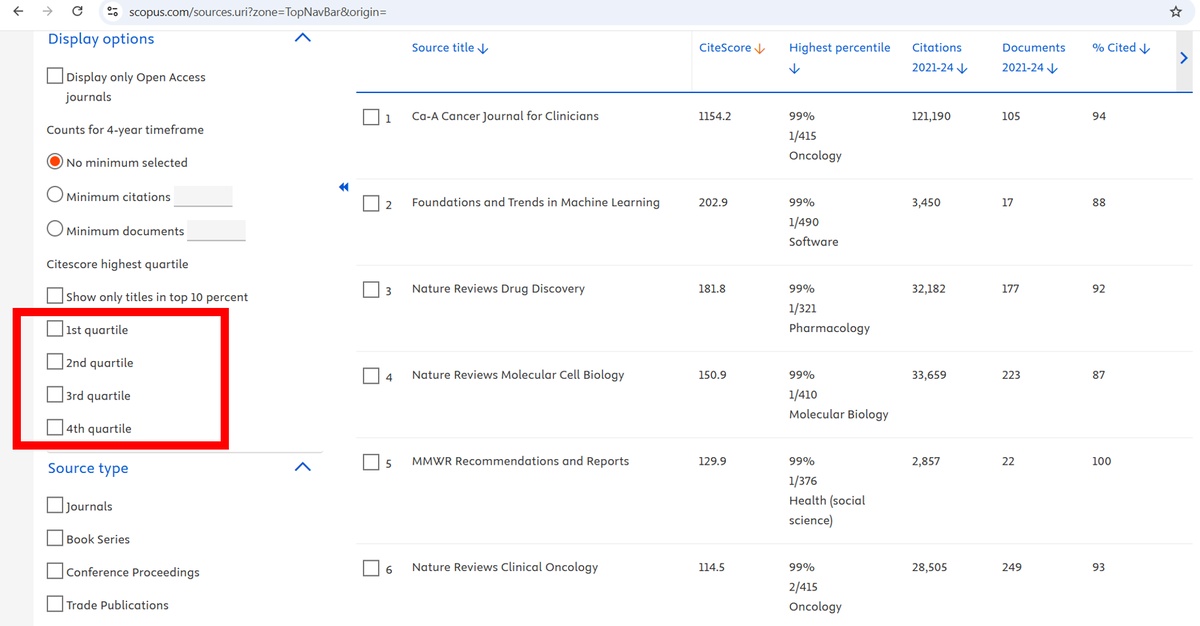The height and width of the screenshot is (626, 1200).
Task: Collapse the filter sidebar with double-chevron icon
Action: click(x=343, y=187)
